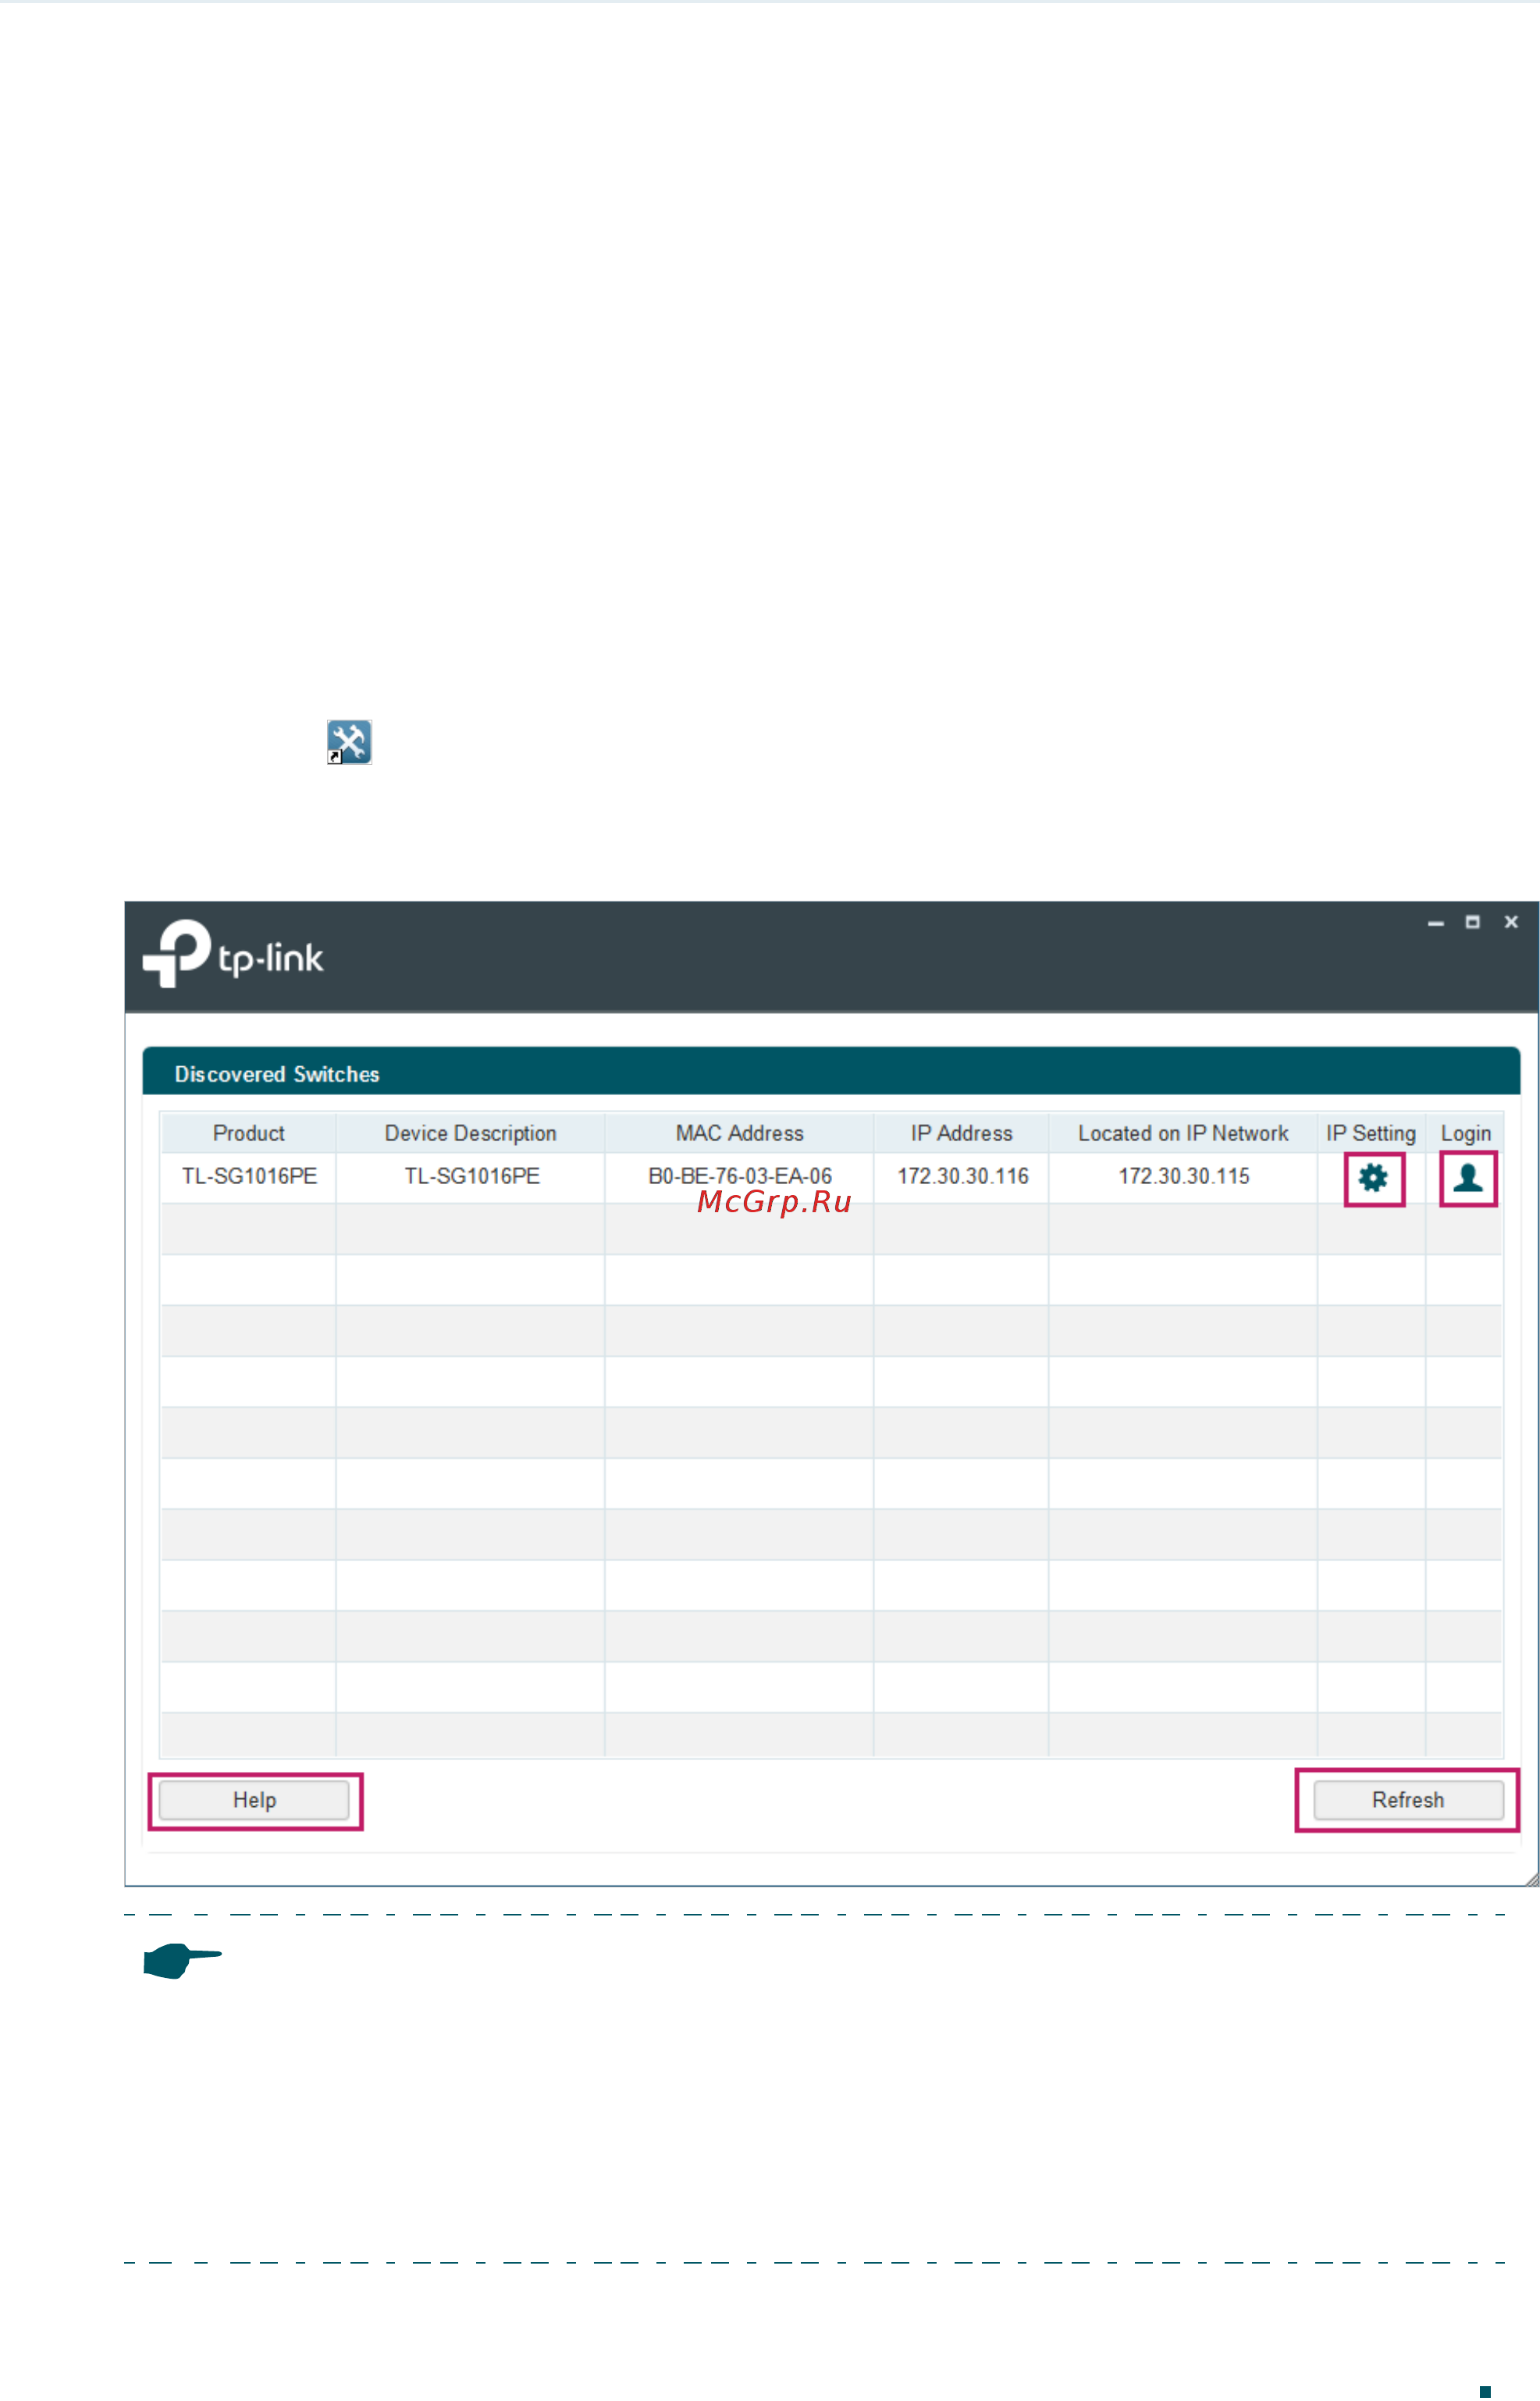Select network address 172.30.30.115
Screen dimensions: 1540x2401
[x=1184, y=1176]
